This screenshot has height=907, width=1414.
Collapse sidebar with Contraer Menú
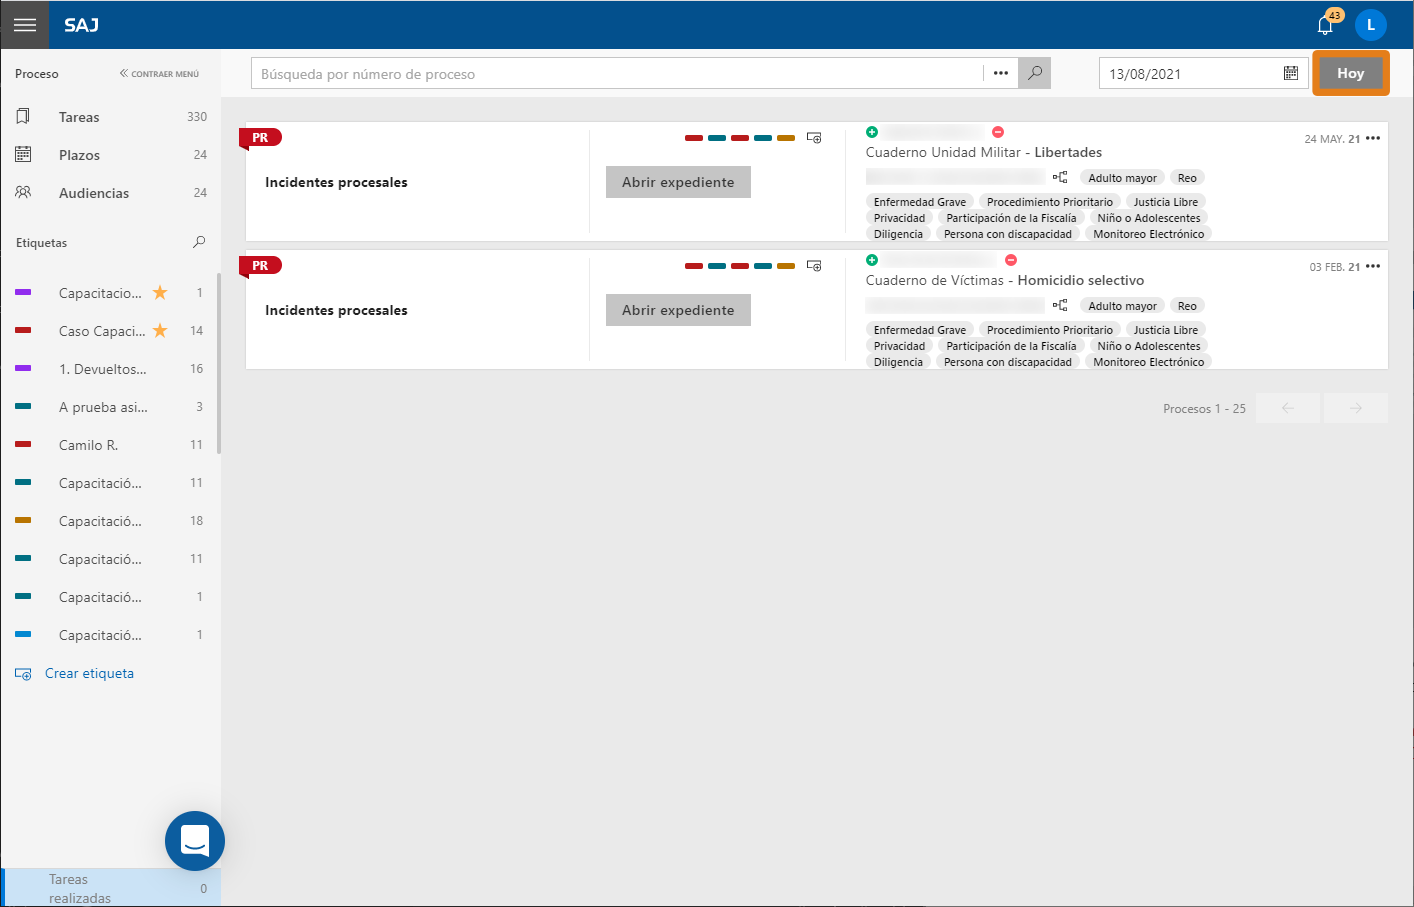click(159, 74)
